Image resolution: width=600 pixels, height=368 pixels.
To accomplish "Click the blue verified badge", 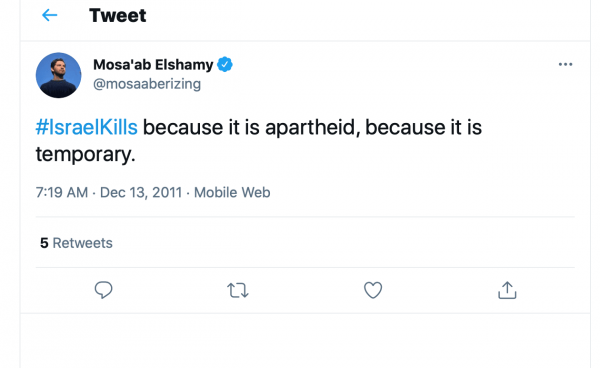I will coord(225,64).
